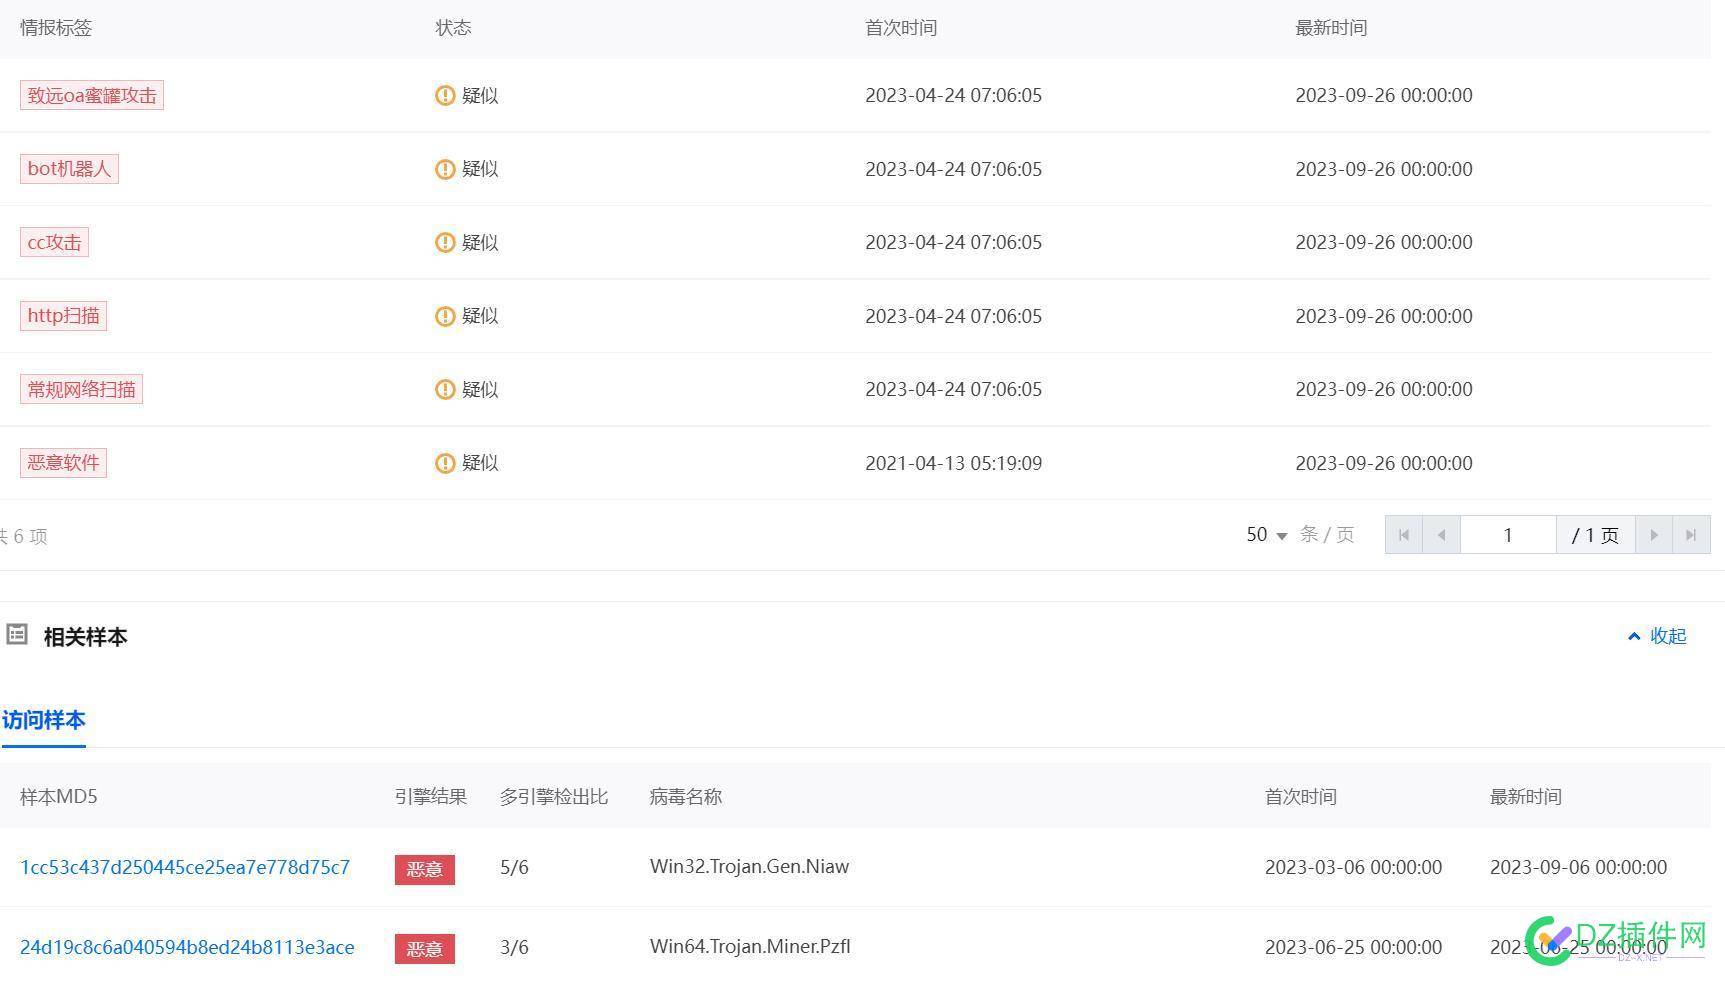
Task: Click the date 2021-04-13 05:19:09
Action: (954, 463)
